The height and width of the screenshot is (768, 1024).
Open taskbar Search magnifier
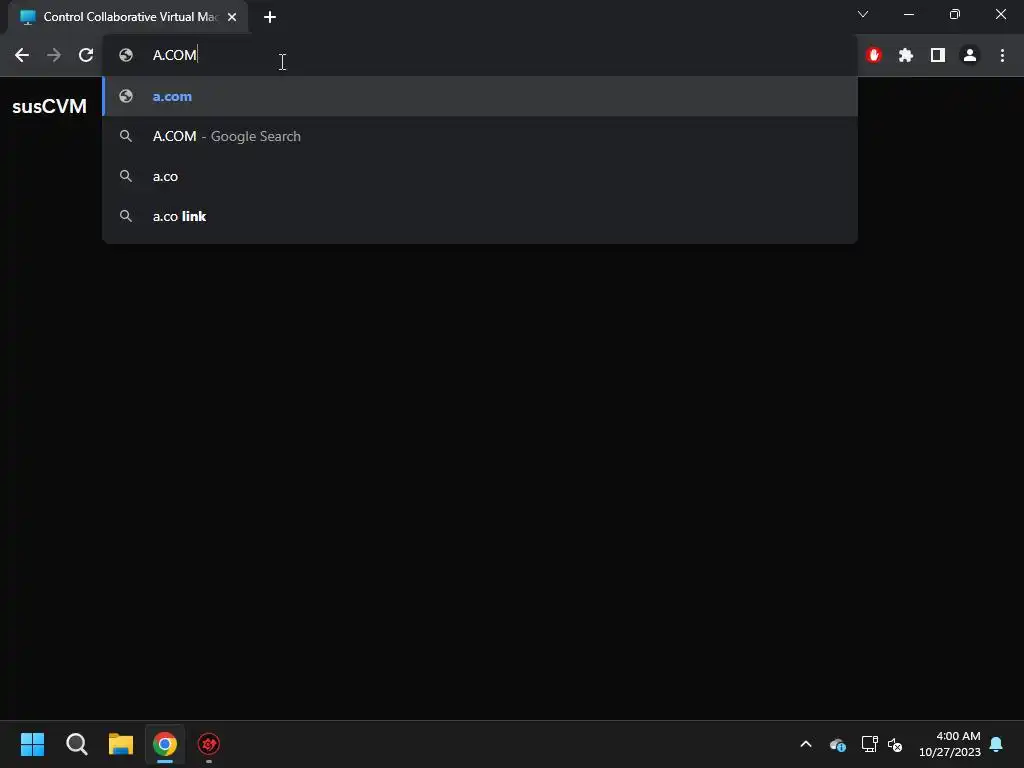point(76,744)
